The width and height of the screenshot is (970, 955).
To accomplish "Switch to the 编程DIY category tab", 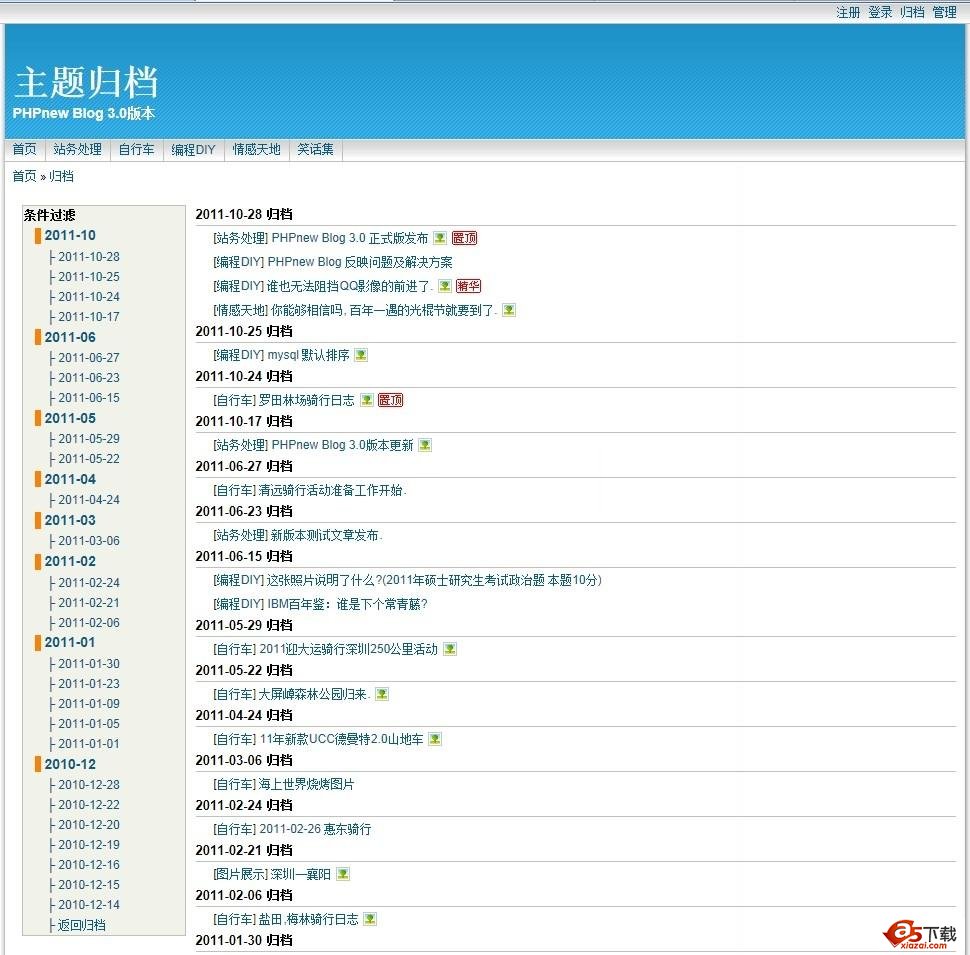I will point(194,149).
